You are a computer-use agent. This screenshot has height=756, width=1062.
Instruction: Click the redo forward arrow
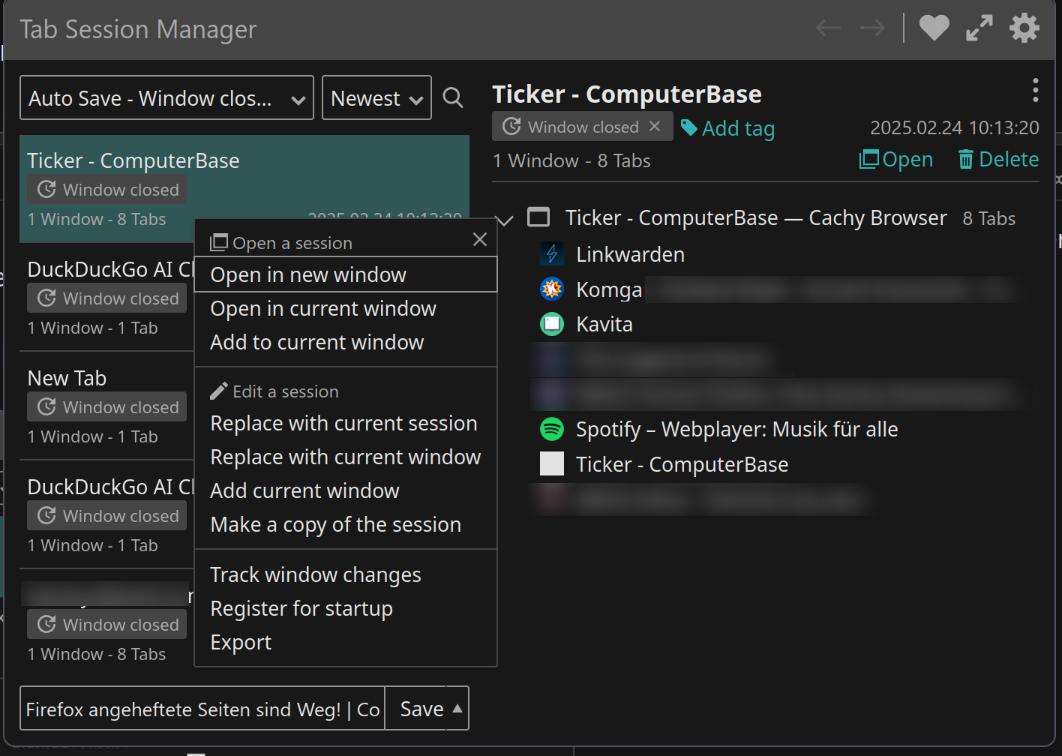[x=872, y=28]
